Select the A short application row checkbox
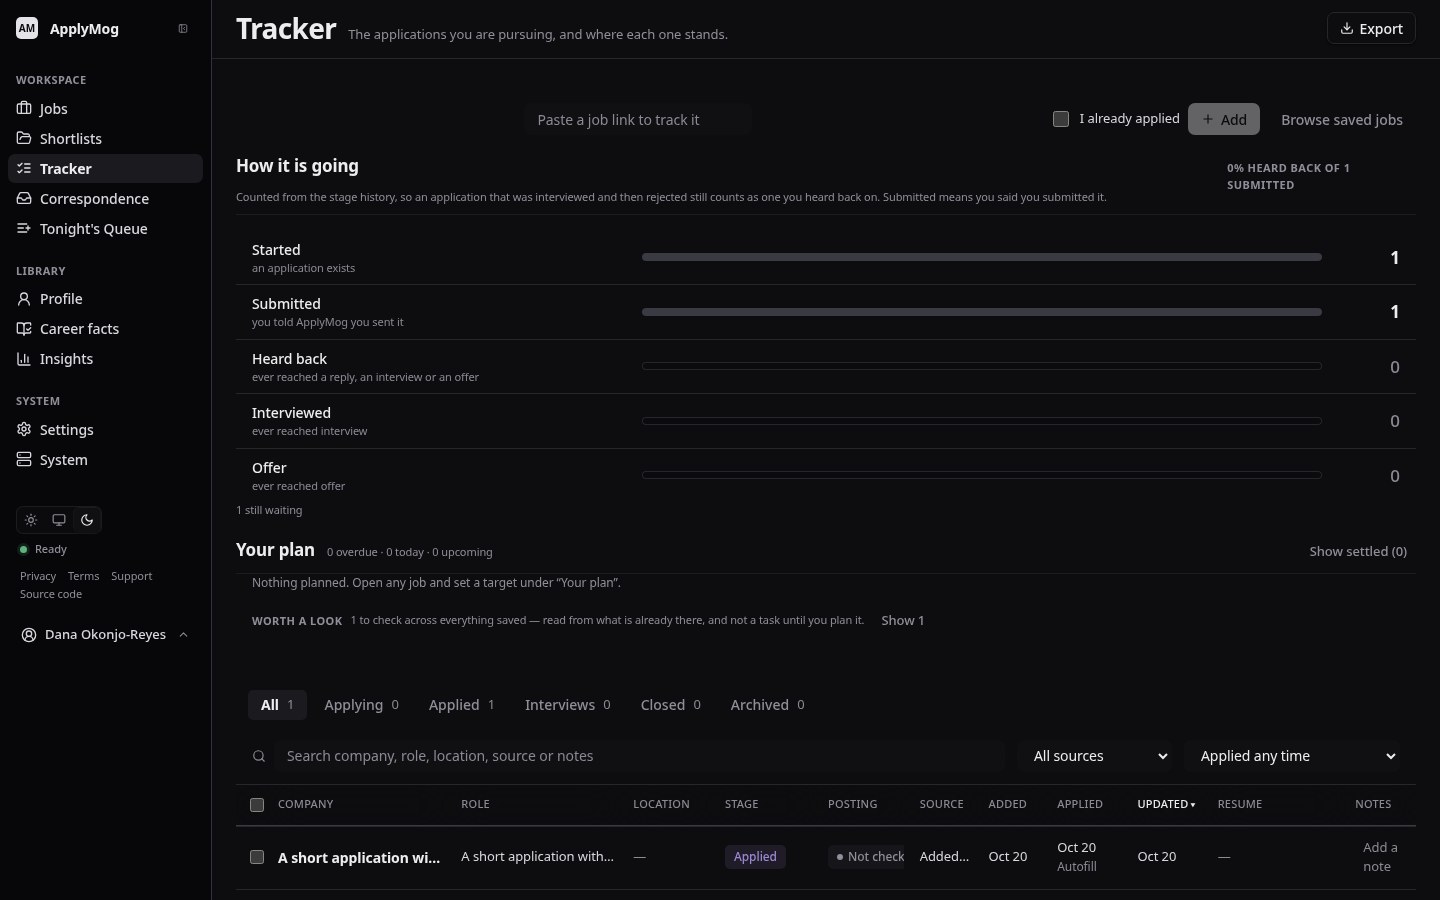Screen dimensions: 1440x900 257,857
